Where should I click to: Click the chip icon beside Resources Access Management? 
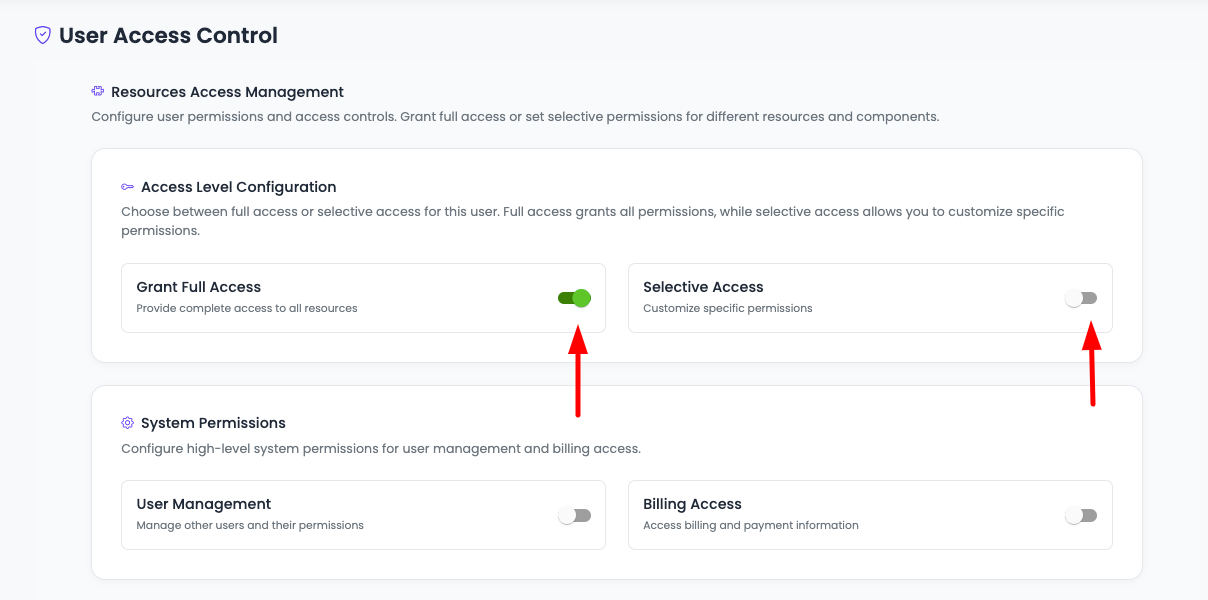98,92
